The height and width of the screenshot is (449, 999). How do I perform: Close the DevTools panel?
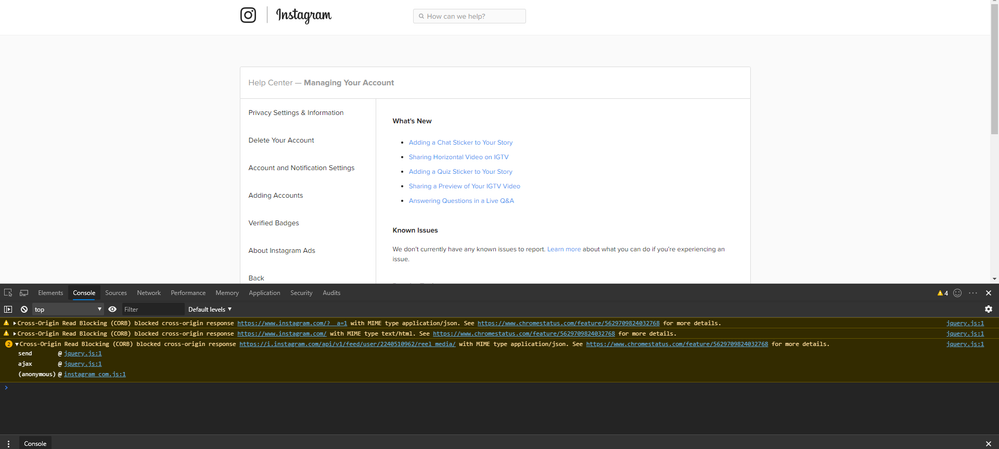(989, 293)
